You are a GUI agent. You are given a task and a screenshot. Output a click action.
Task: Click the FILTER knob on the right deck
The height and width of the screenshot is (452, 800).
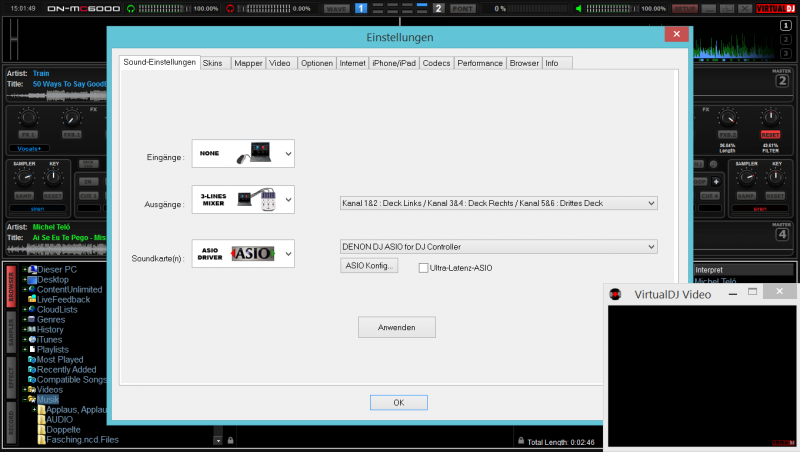coord(770,117)
